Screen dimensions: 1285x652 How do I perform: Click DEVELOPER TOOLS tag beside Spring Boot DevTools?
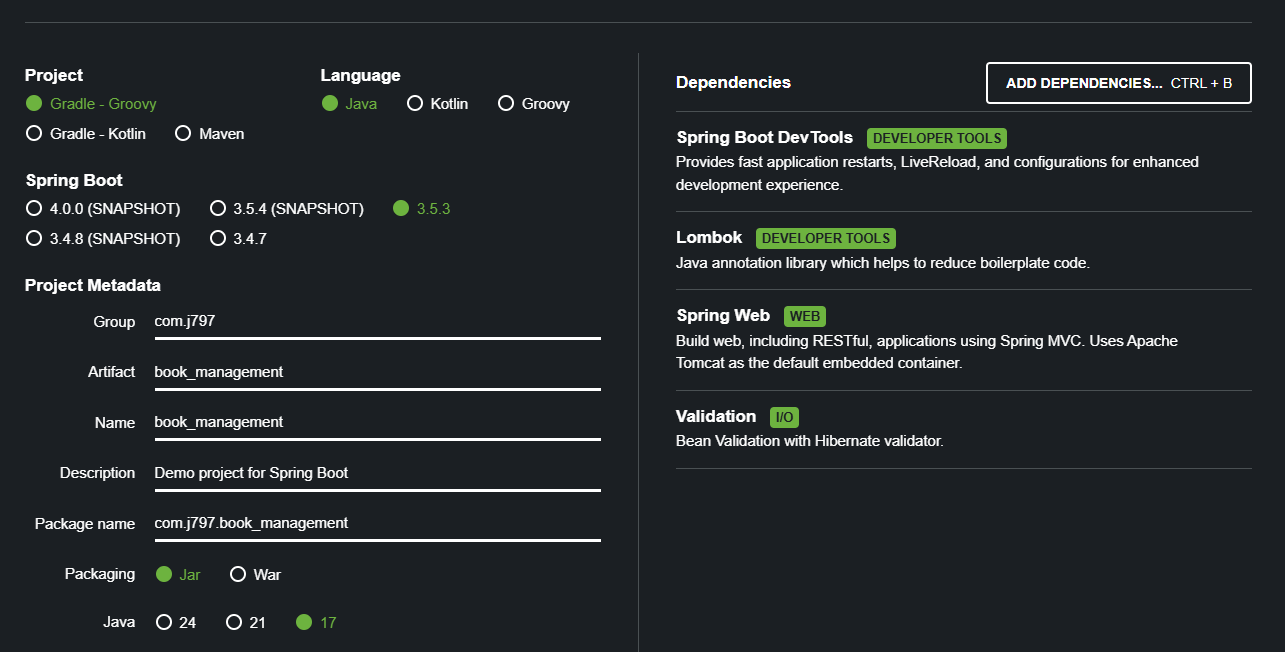click(936, 138)
